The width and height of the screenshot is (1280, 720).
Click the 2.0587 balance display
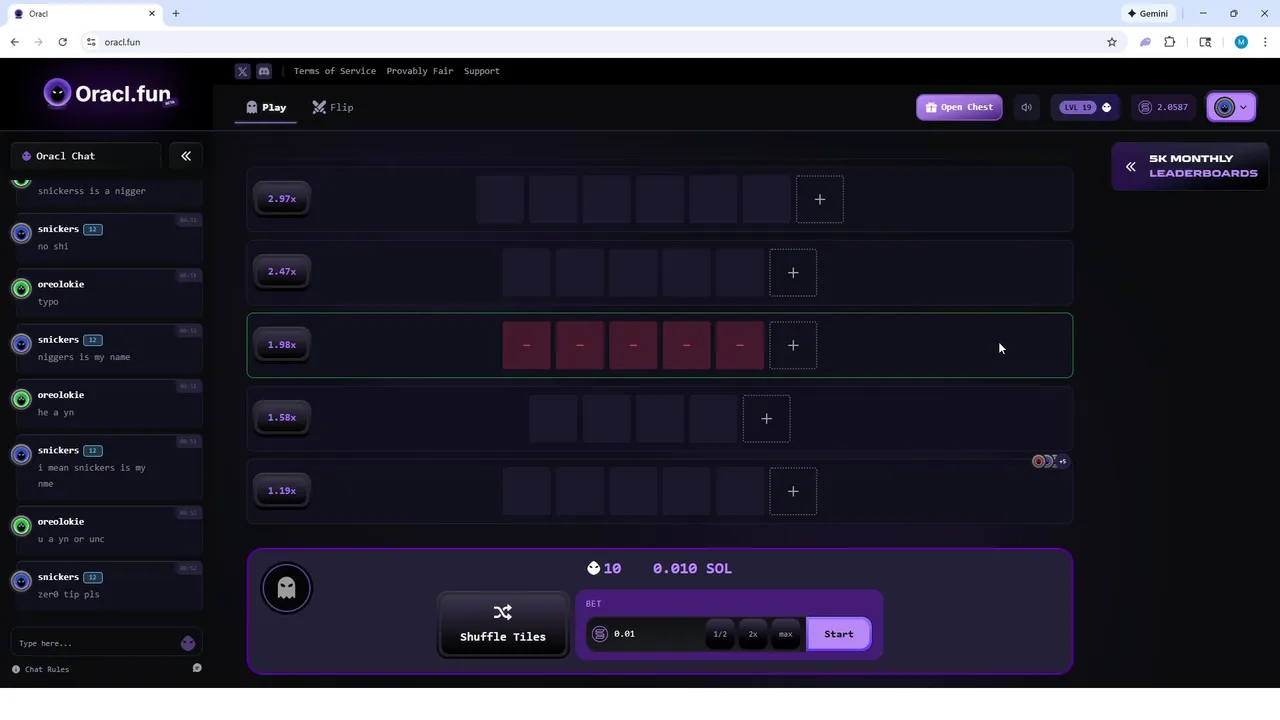coord(1164,107)
